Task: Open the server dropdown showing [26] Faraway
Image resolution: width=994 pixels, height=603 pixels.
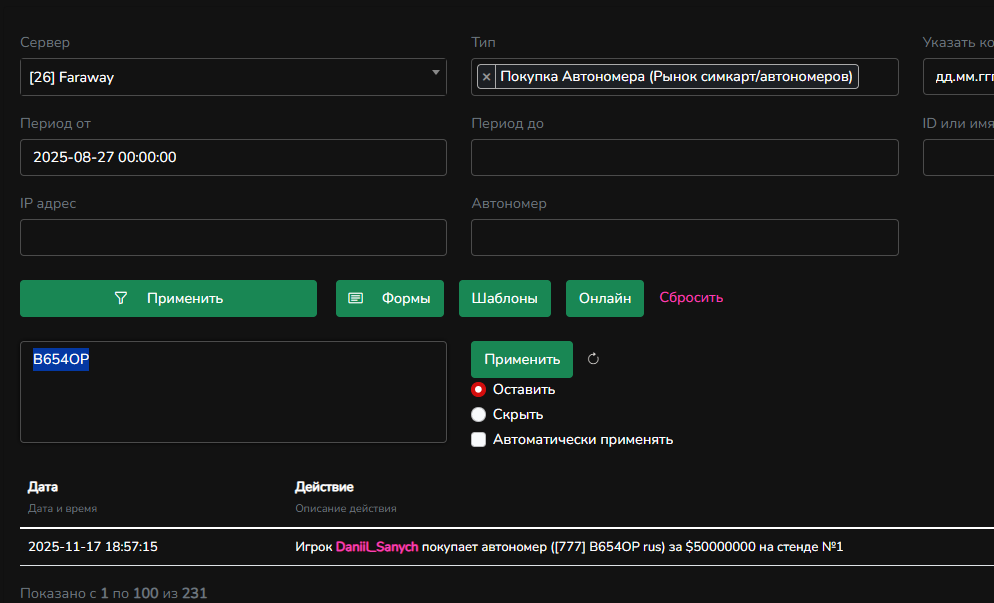Action: [233, 77]
